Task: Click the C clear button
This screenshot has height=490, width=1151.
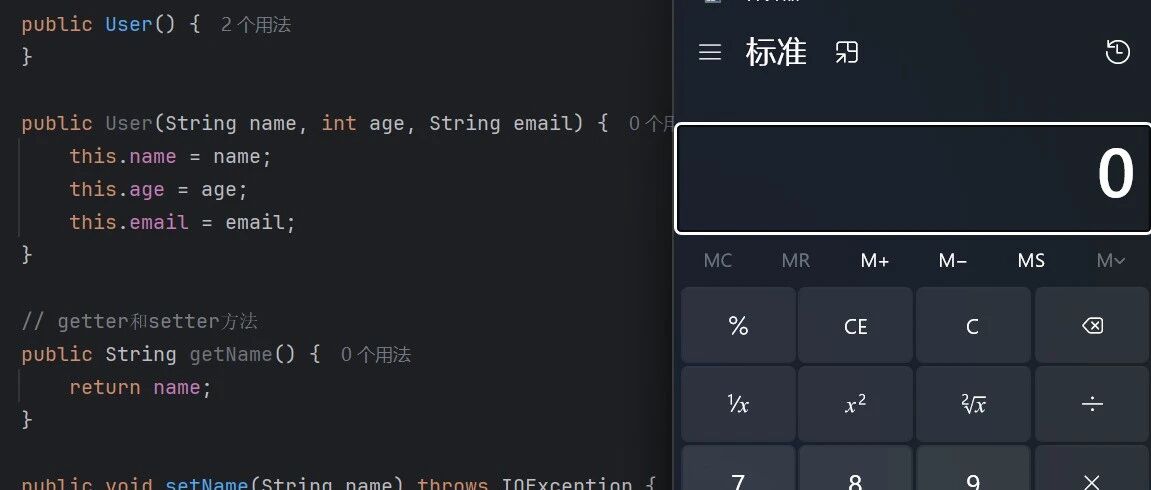Action: (973, 325)
